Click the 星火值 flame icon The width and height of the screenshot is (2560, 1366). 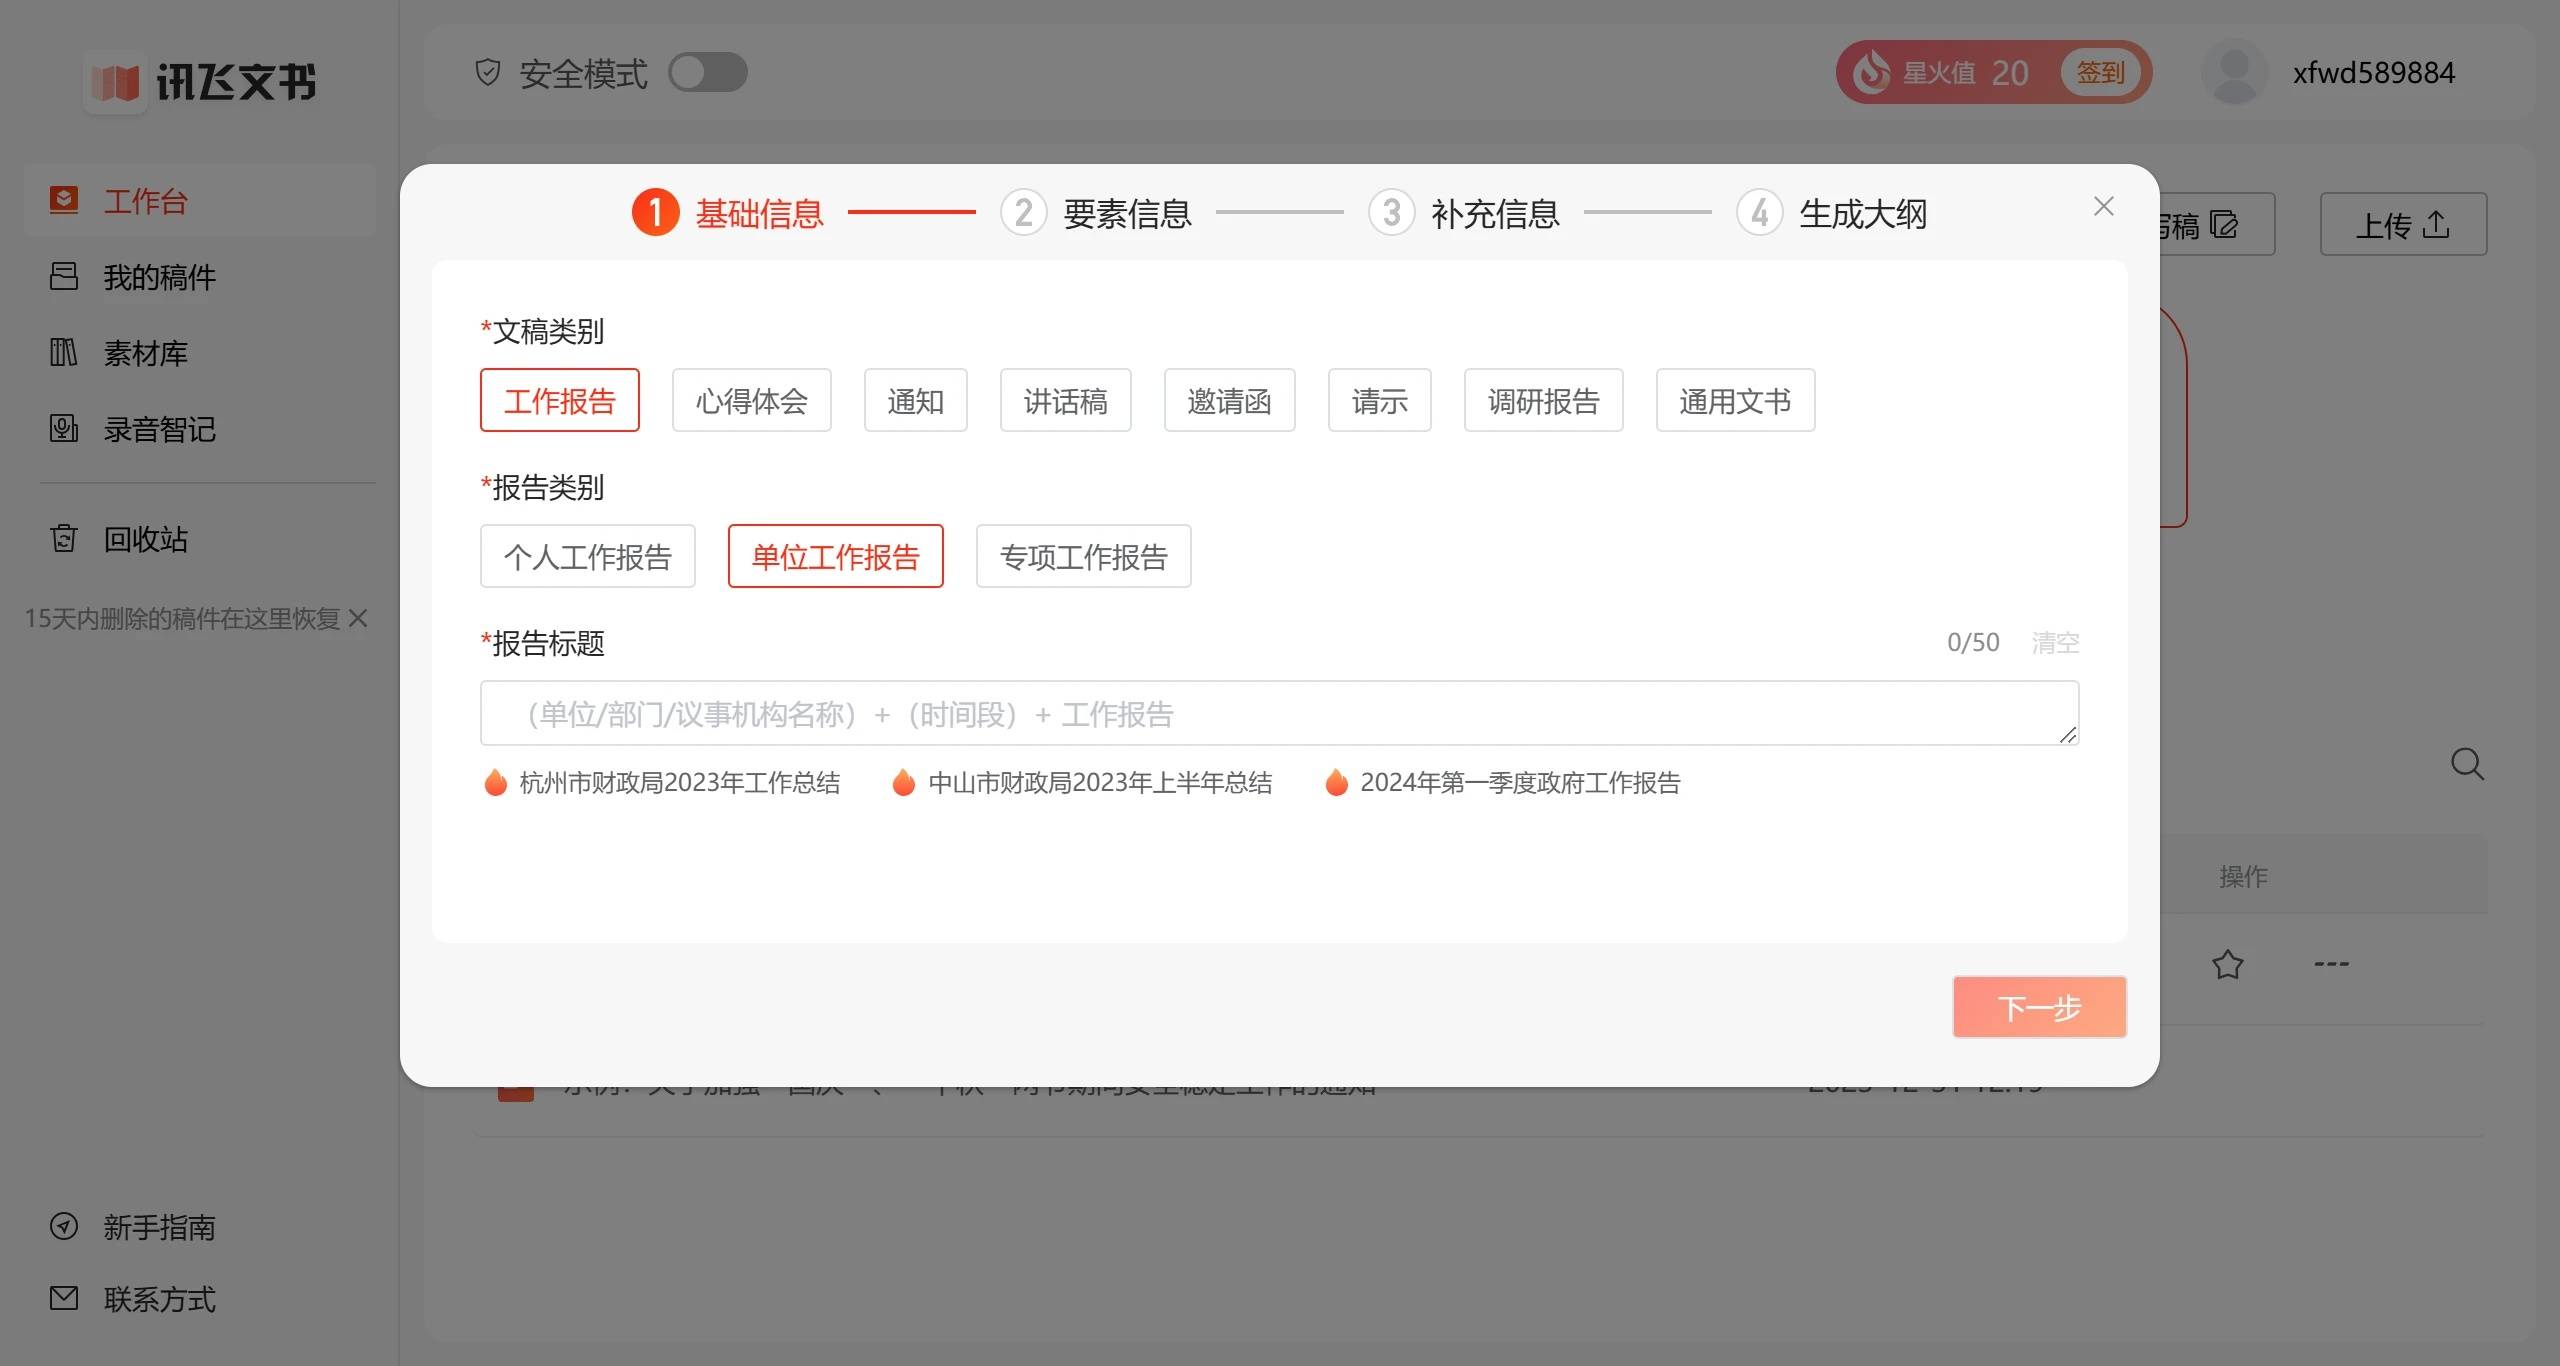1871,72
